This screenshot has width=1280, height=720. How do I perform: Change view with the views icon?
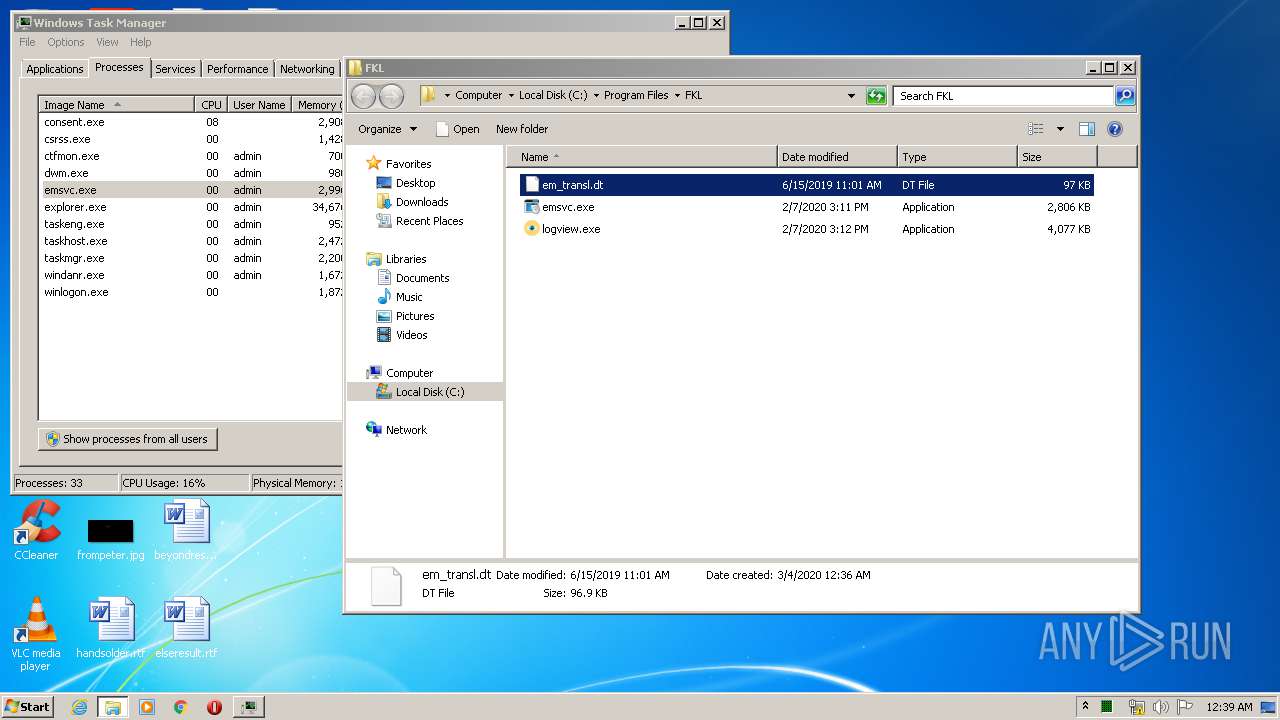pyautogui.click(x=1036, y=129)
